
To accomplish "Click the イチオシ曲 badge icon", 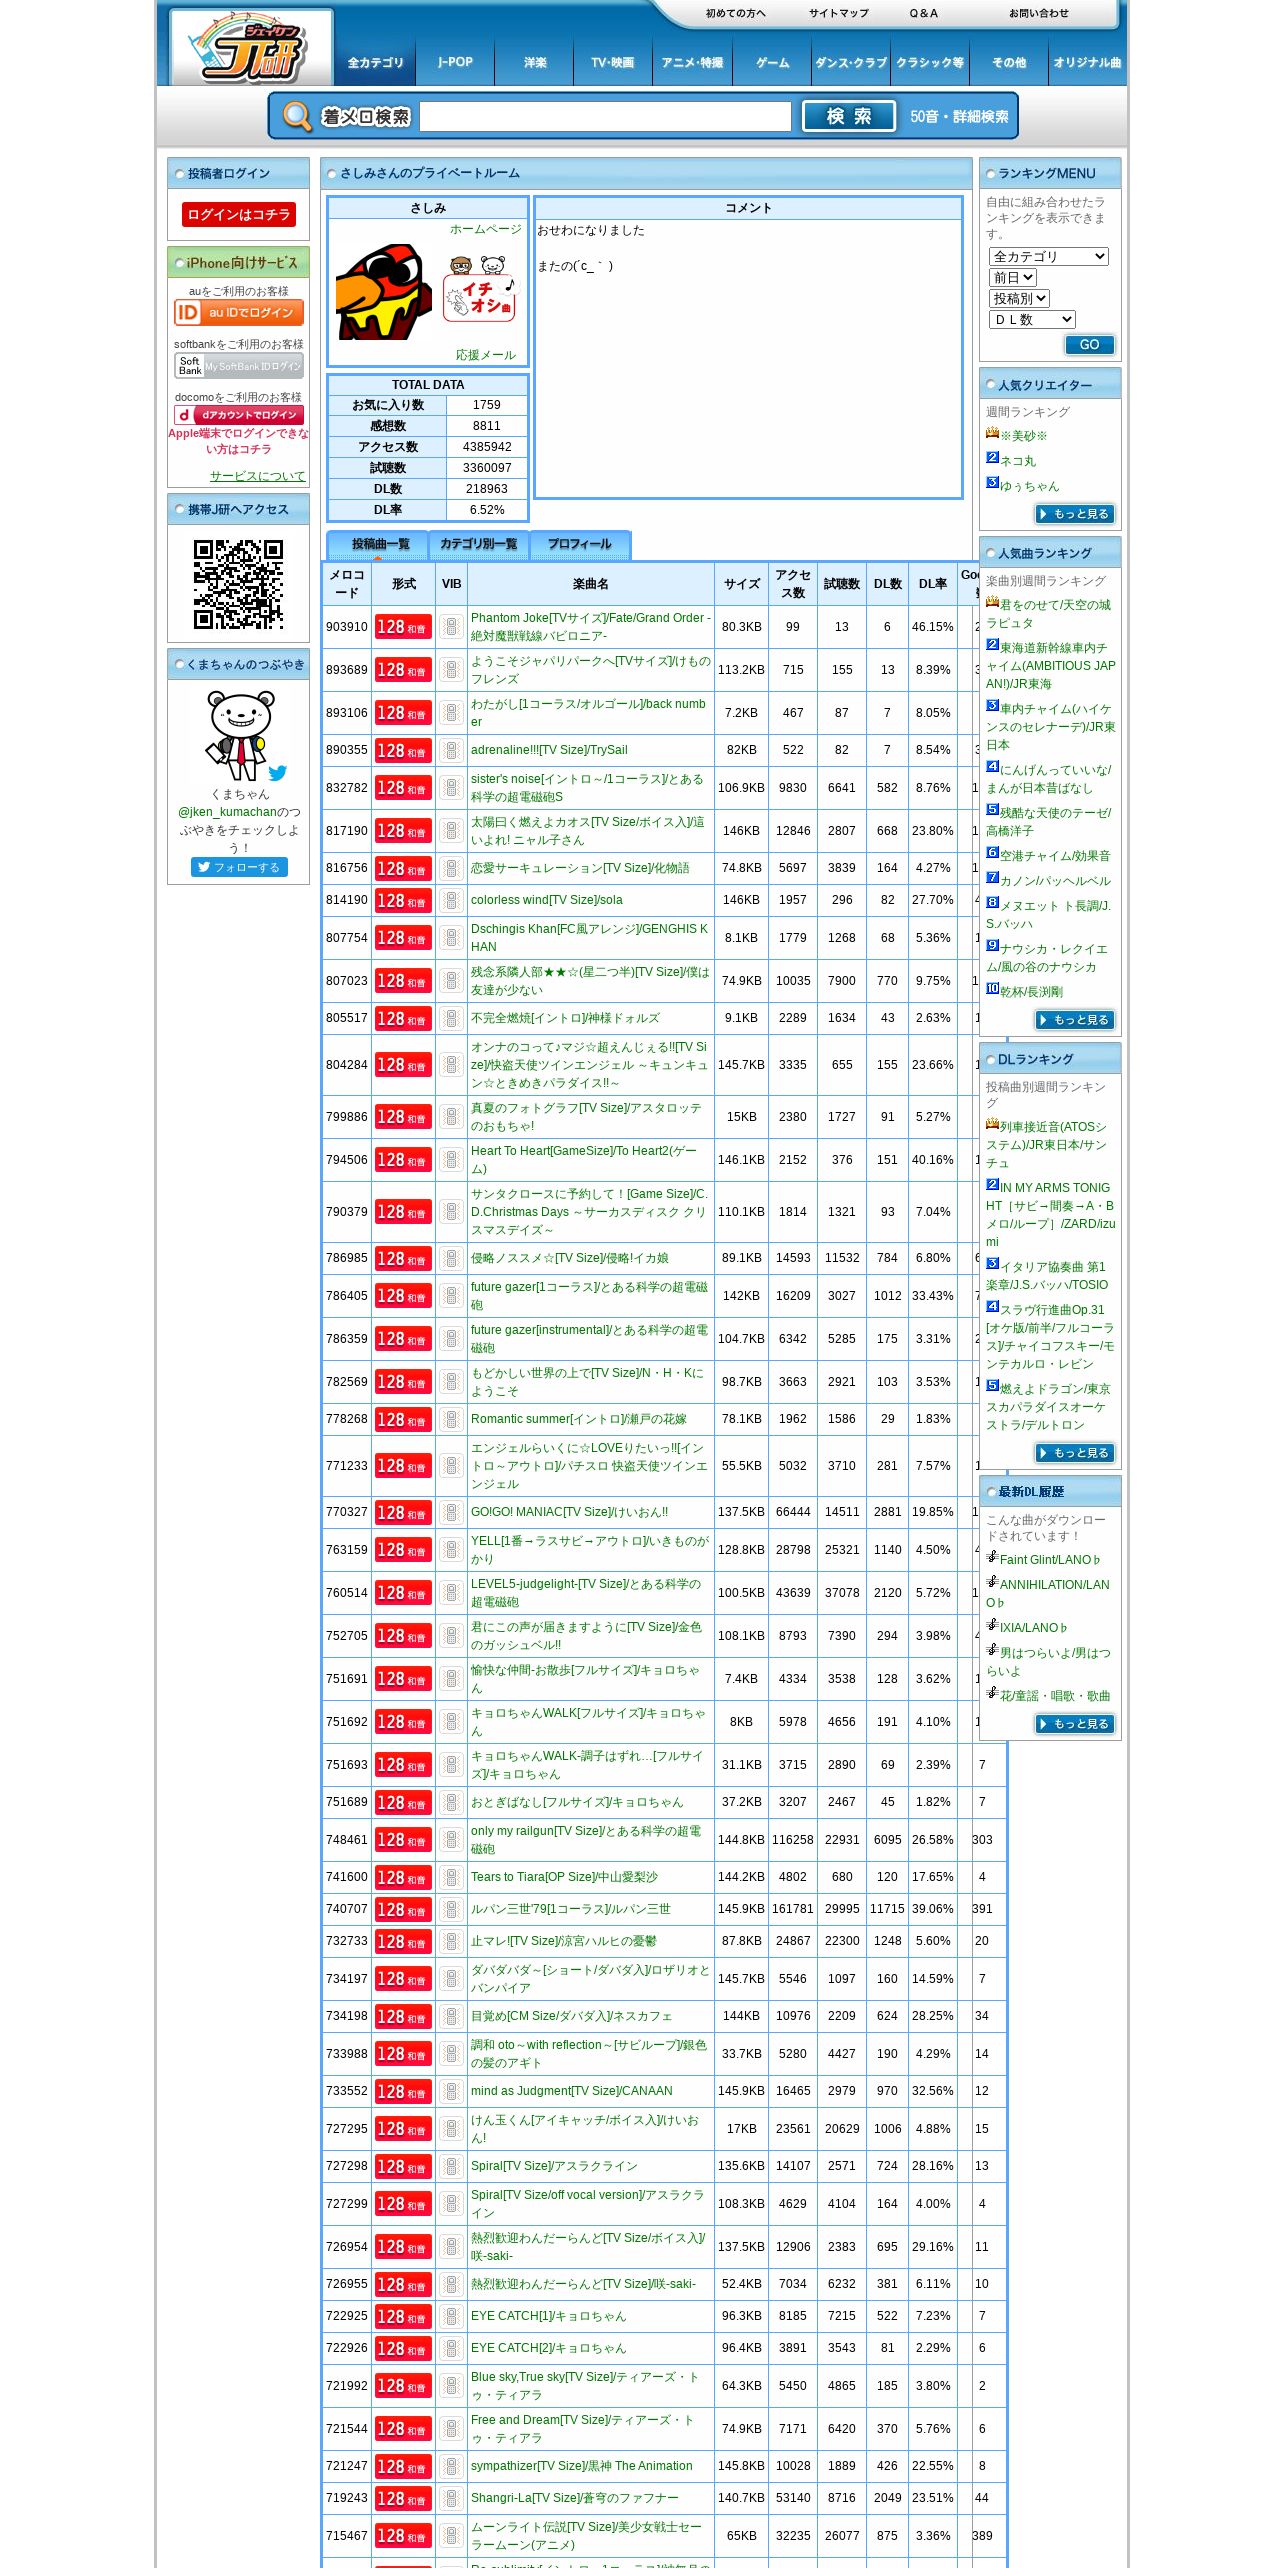I will point(479,289).
